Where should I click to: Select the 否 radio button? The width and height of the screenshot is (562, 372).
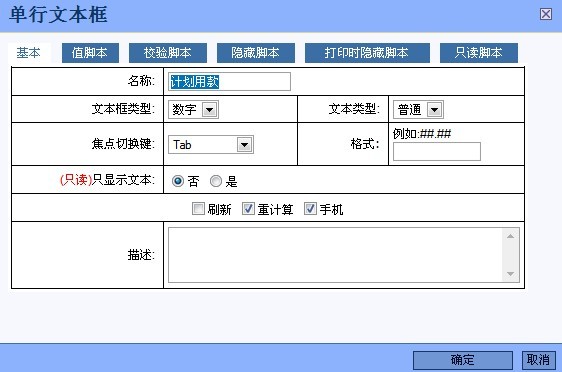tap(178, 181)
